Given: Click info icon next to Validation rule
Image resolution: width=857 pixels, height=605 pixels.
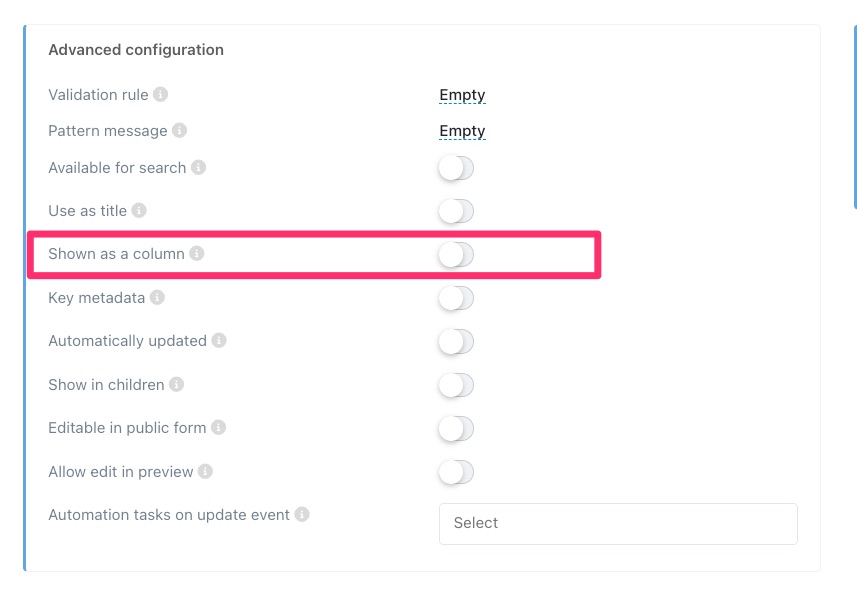Looking at the screenshot, I should pos(161,95).
